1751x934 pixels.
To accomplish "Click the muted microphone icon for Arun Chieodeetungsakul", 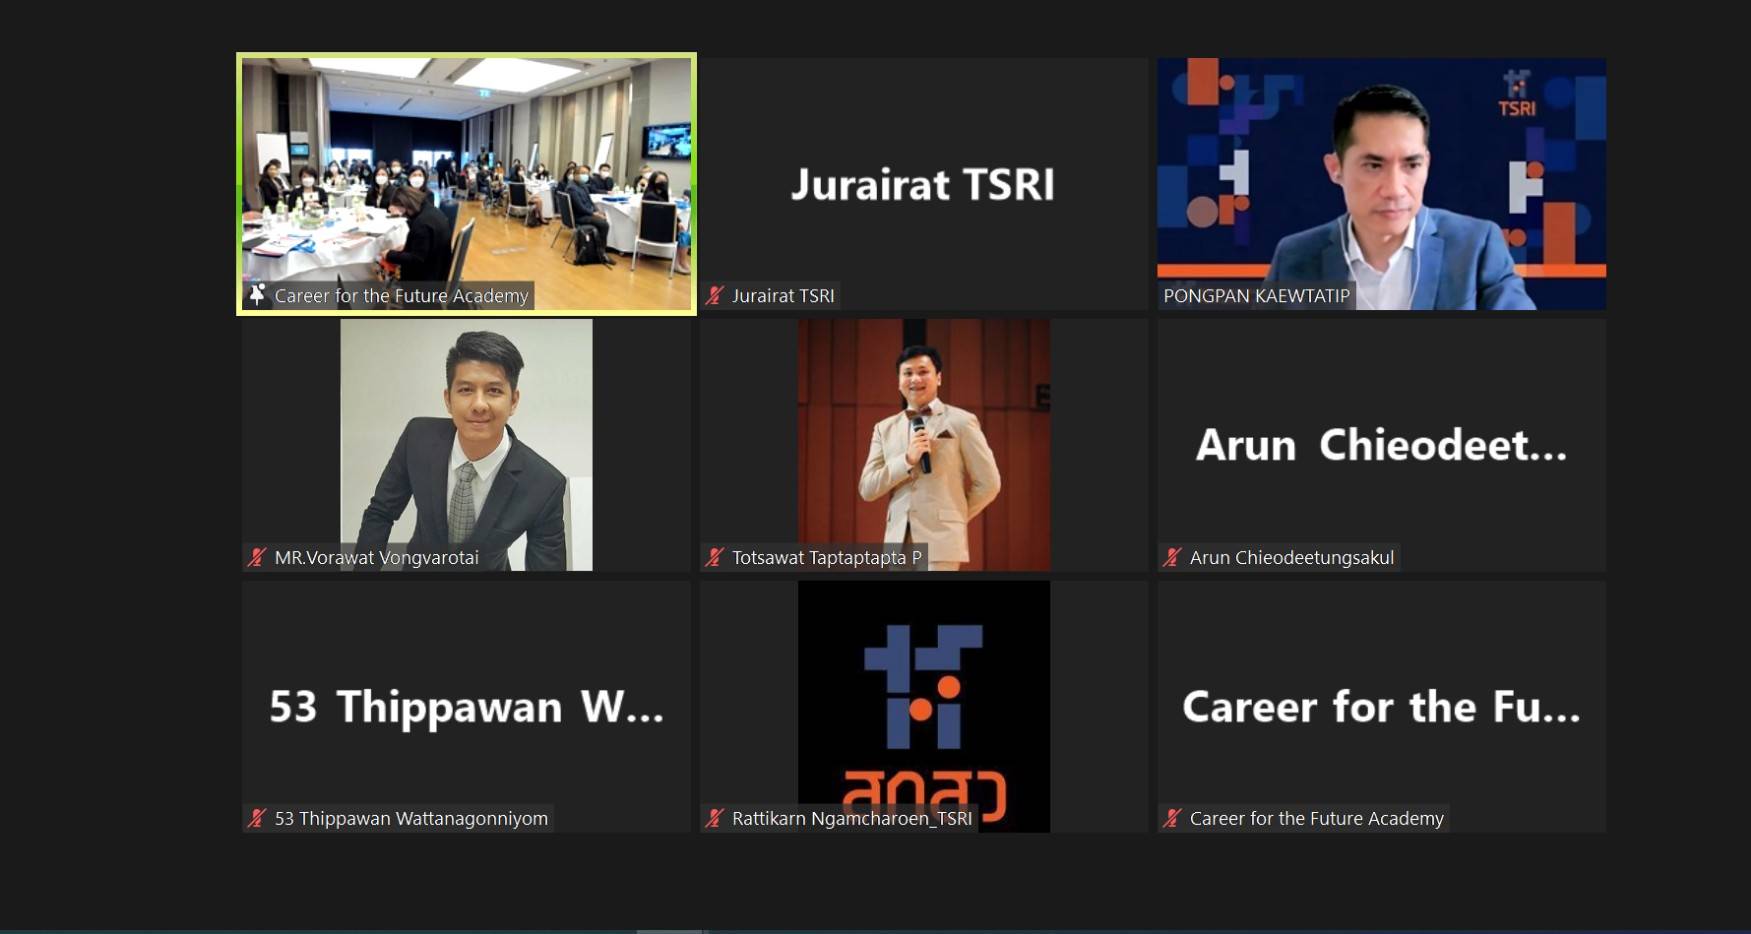I will pos(1172,558).
